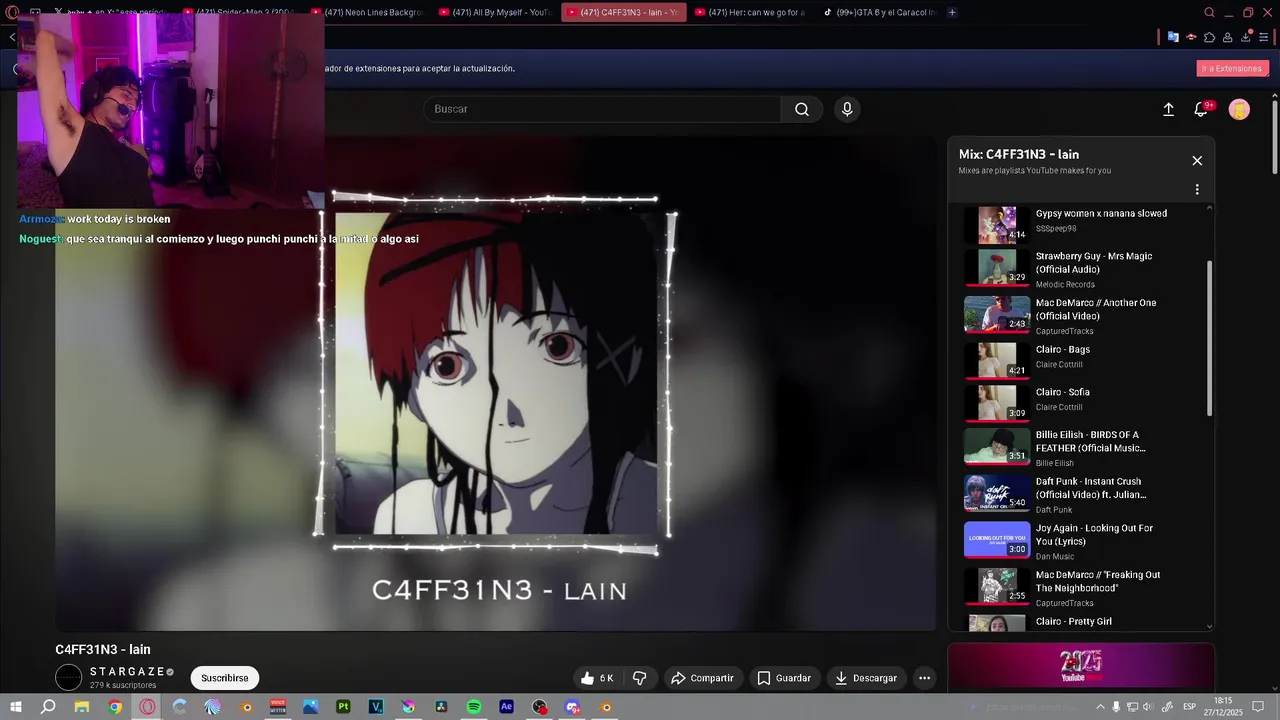Open Google Translate extension icon
Viewport: 1280px width, 720px height.
[1173, 37]
